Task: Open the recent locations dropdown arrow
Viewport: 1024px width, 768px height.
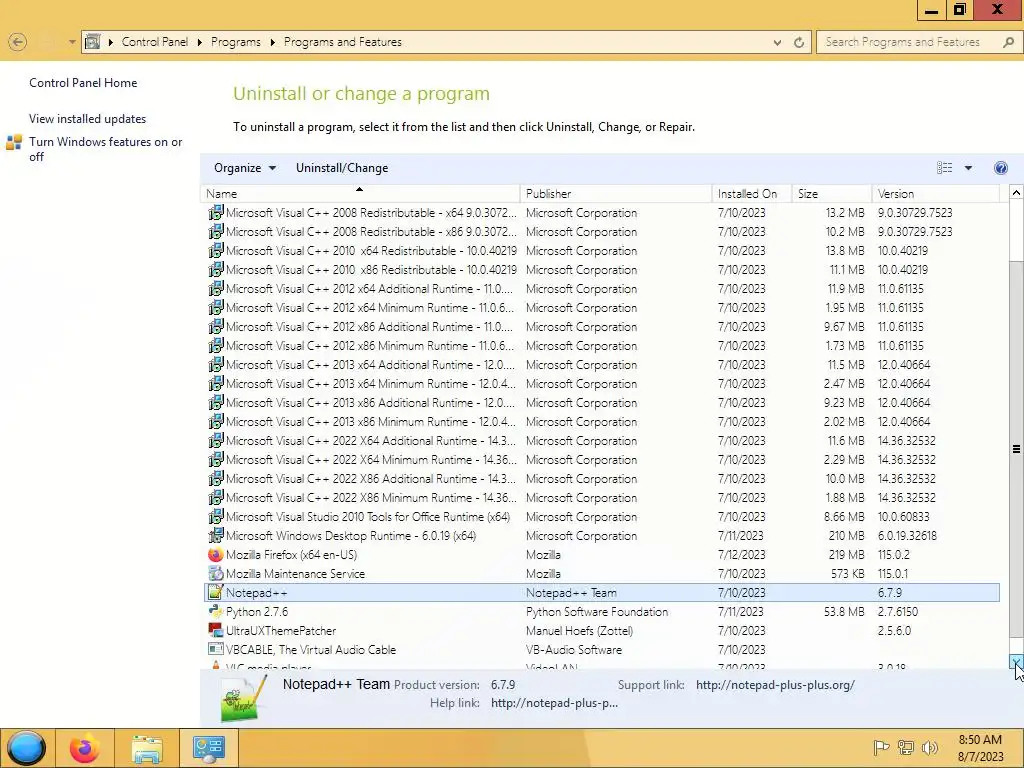Action: [72, 42]
